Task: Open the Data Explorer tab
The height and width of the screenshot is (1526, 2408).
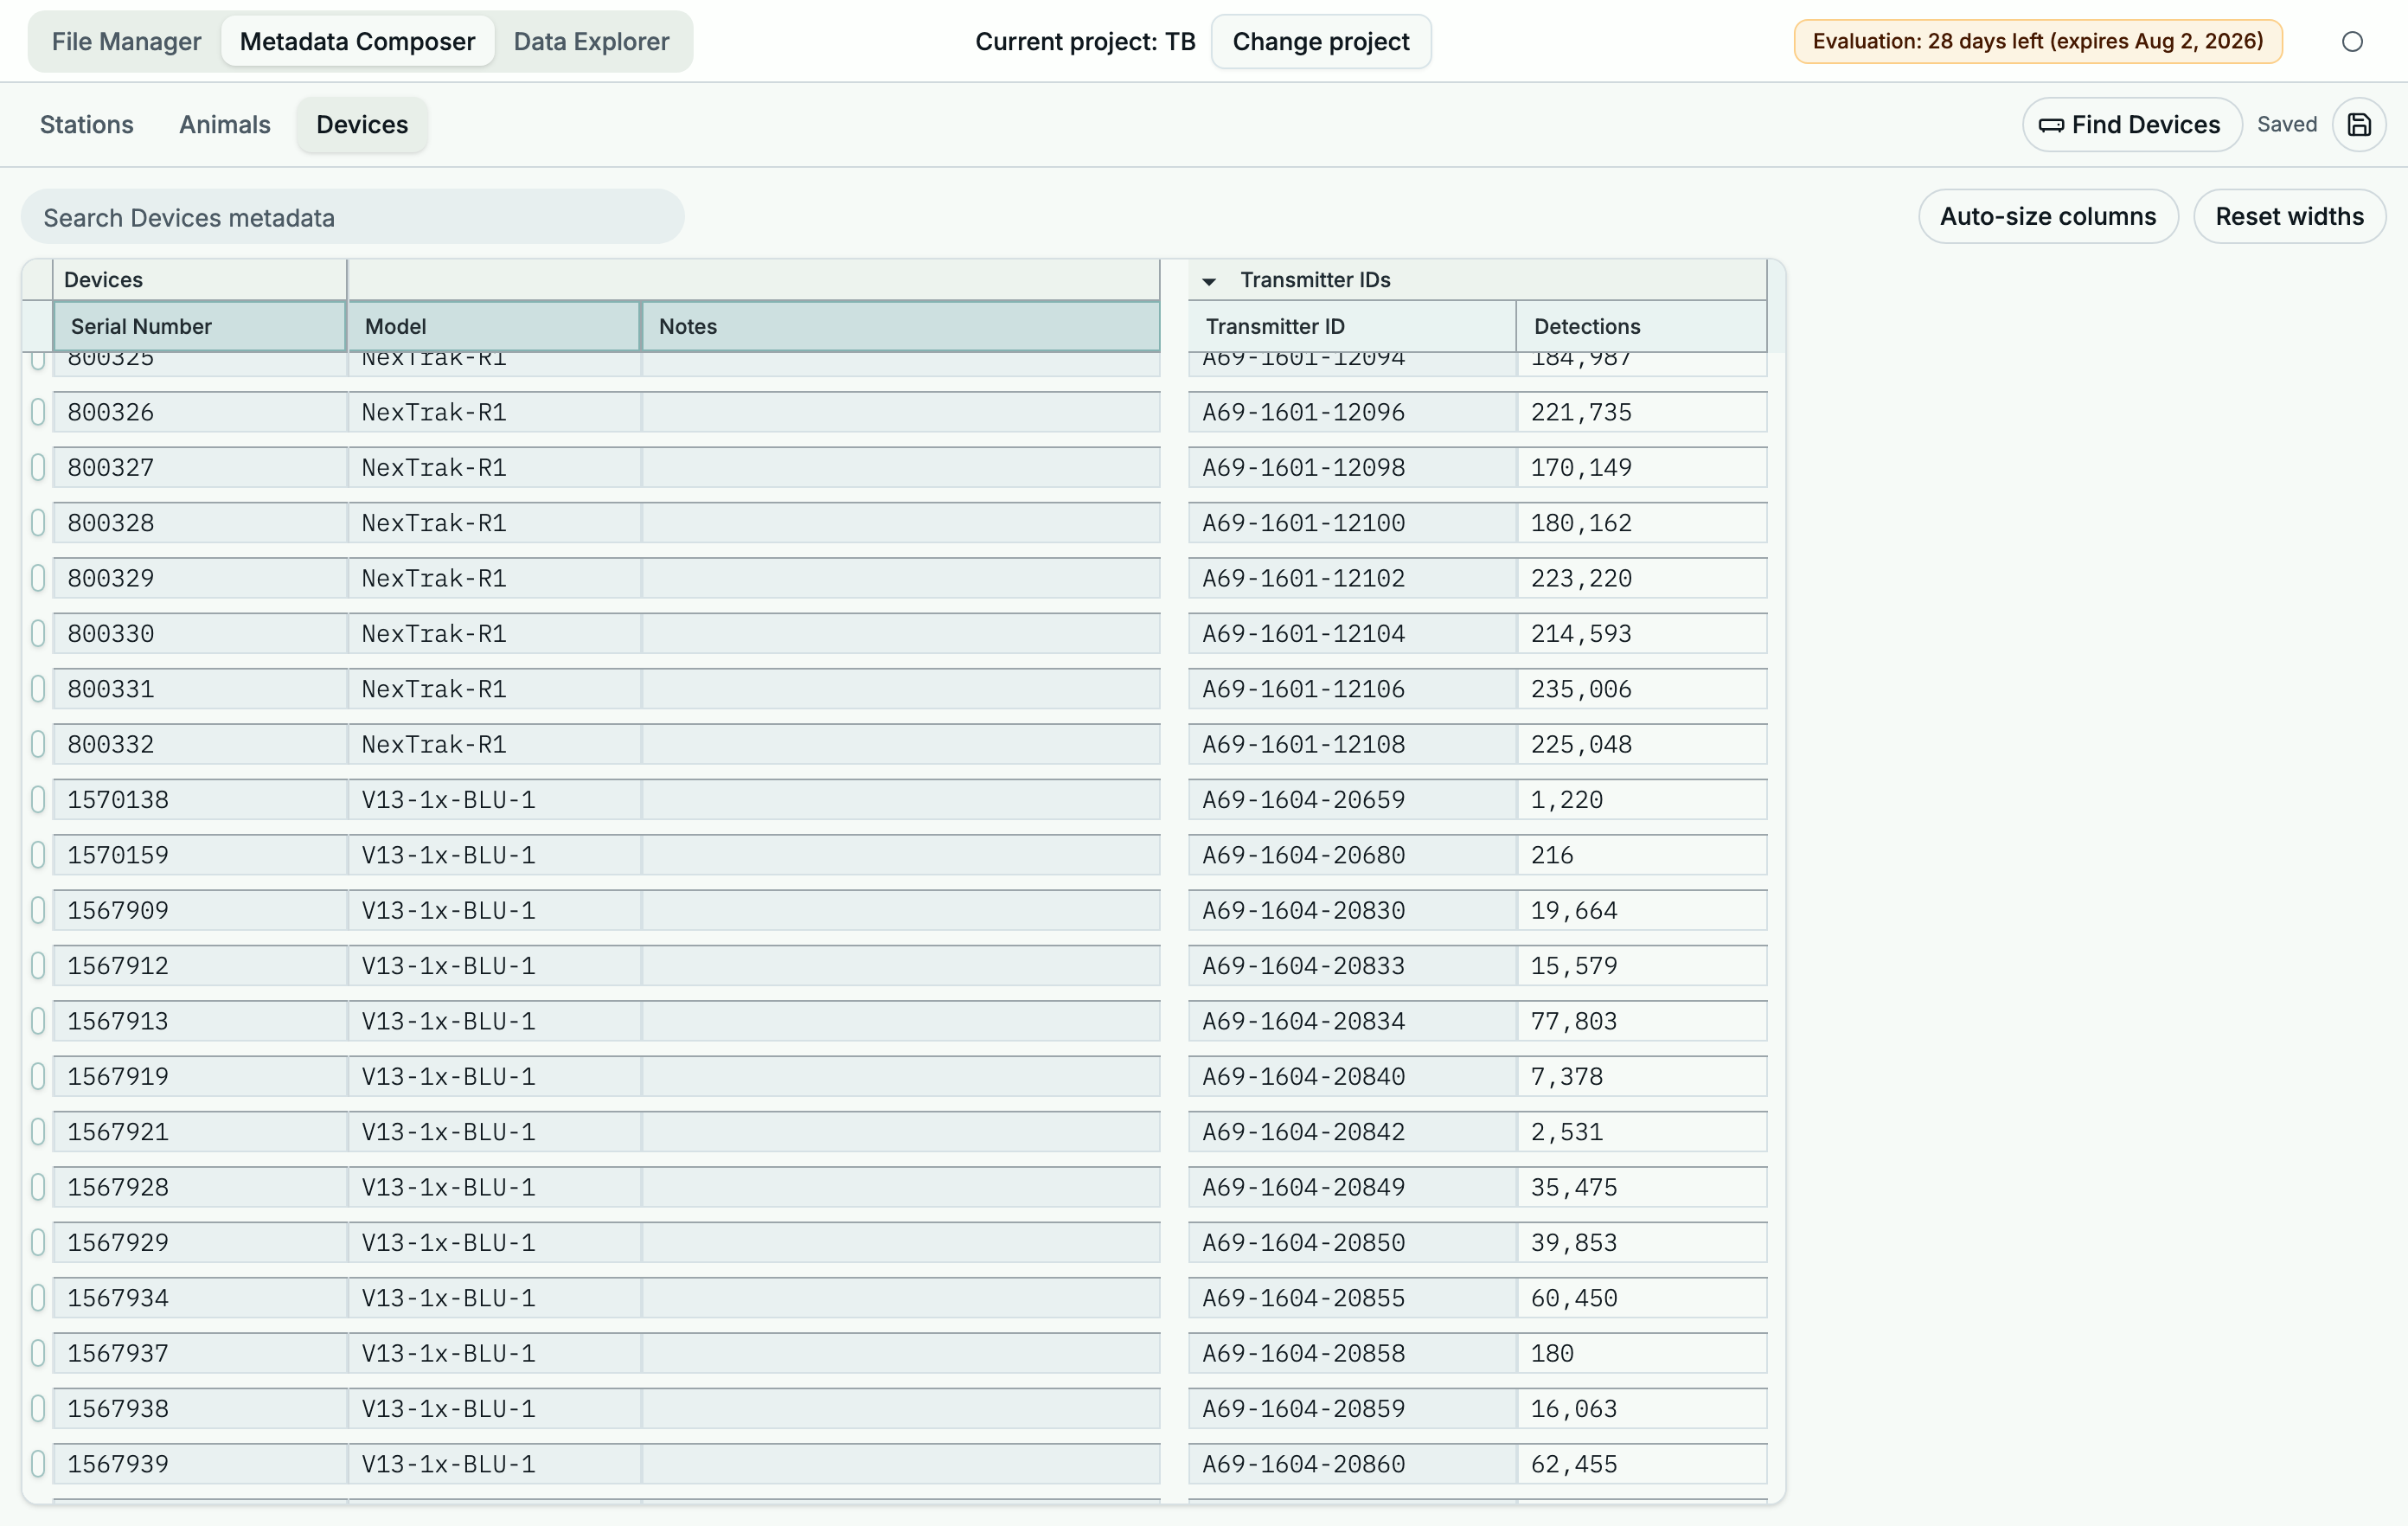Action: click(x=591, y=41)
